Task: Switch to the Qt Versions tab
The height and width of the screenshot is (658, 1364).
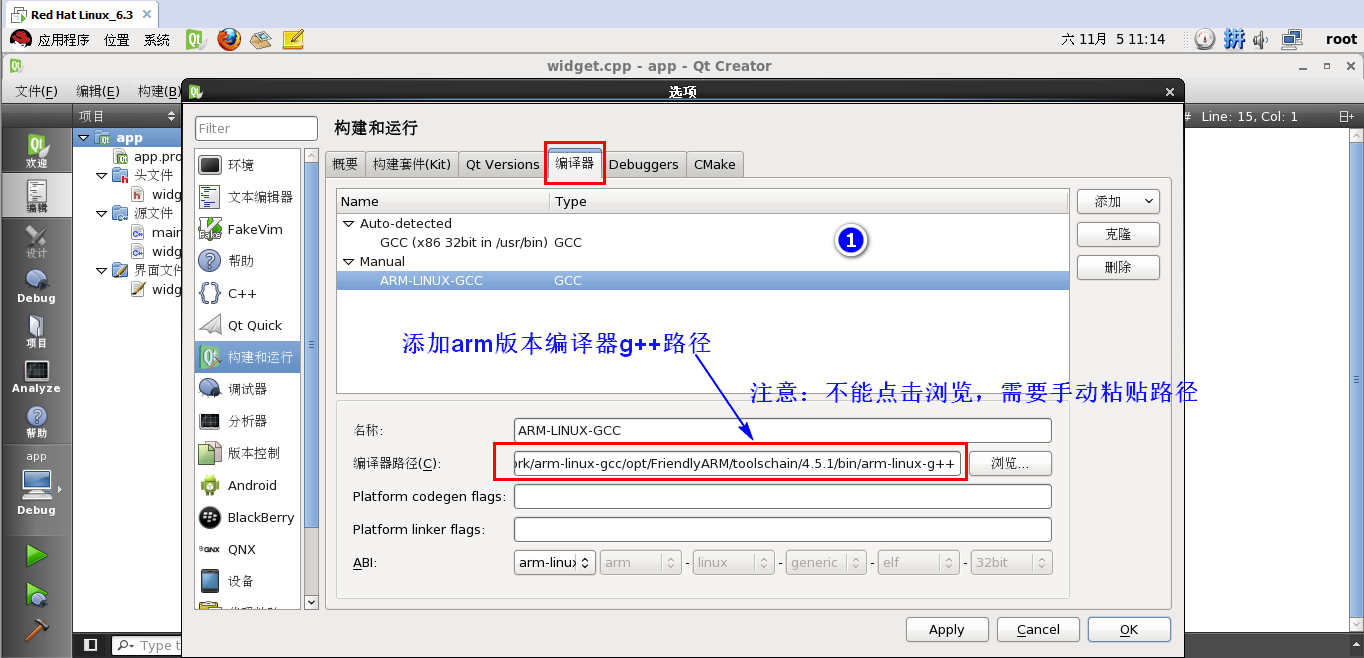Action: 502,165
